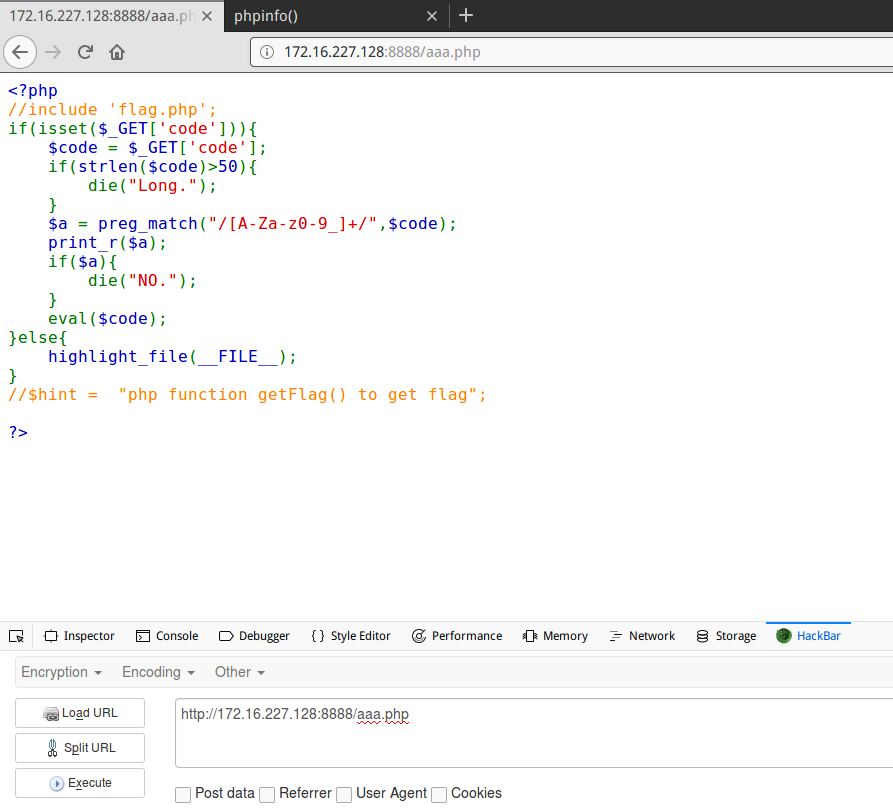Go back to the previous page
The height and width of the screenshot is (812, 893).
pos(20,52)
